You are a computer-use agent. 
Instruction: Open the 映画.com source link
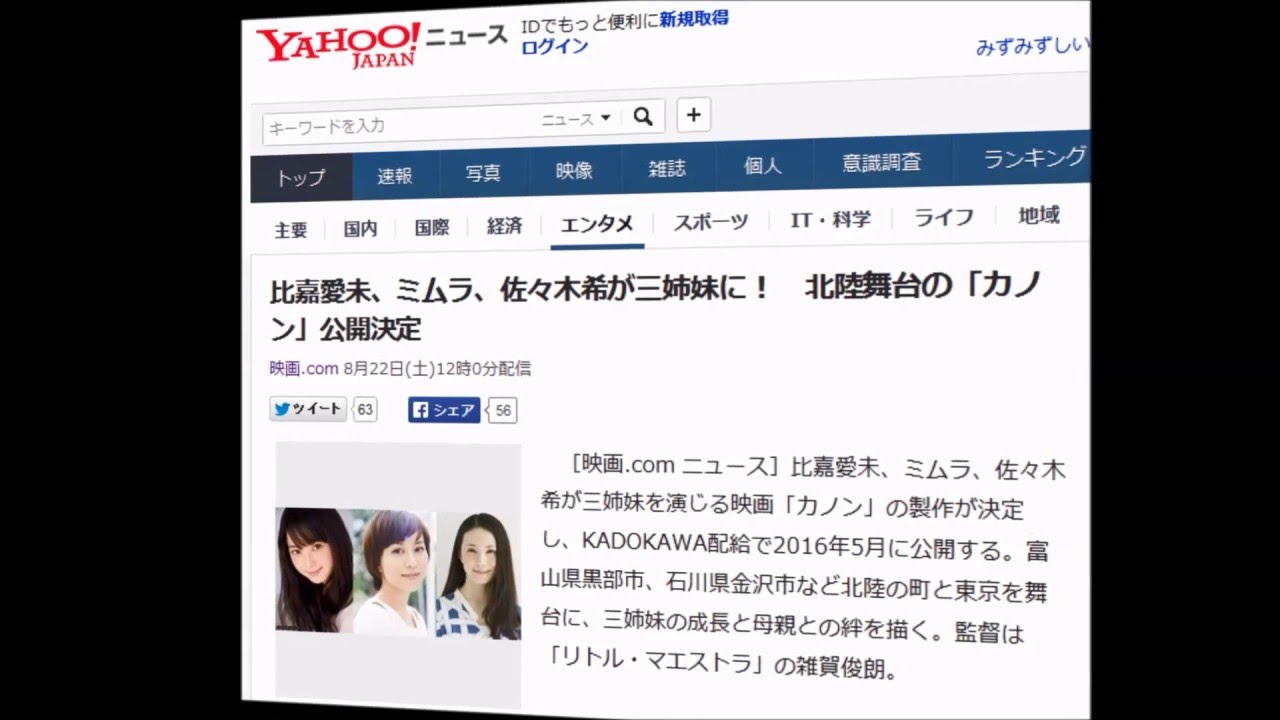coord(302,368)
